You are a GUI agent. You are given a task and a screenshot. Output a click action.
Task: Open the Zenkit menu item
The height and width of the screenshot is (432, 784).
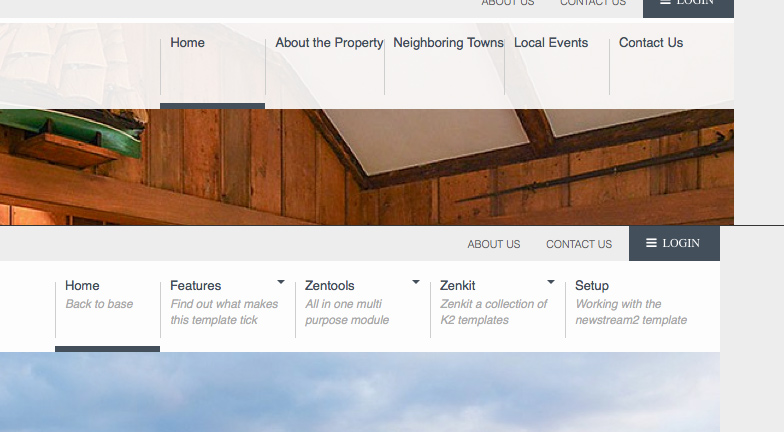(458, 286)
